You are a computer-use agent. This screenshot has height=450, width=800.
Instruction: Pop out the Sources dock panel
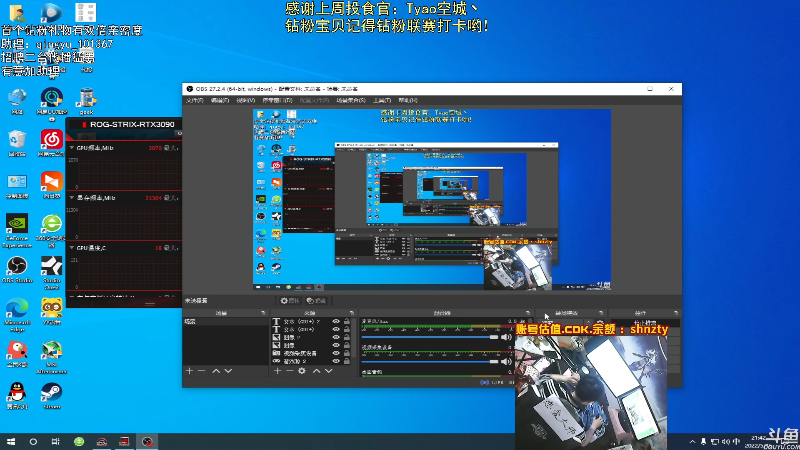[x=352, y=313]
